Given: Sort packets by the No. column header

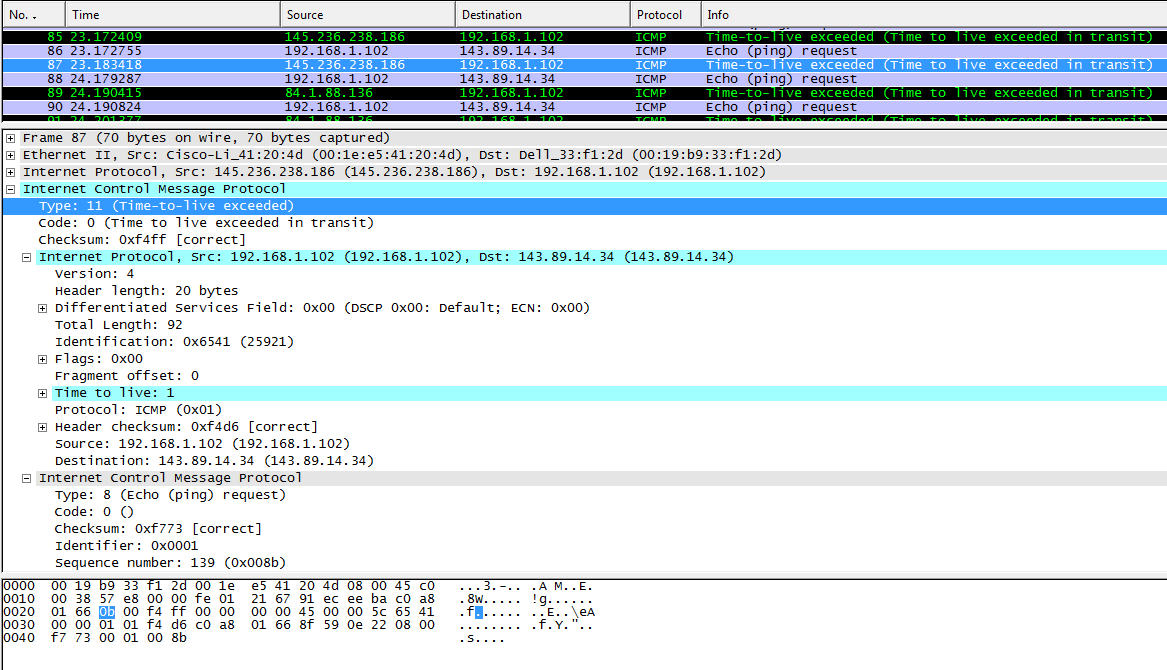Looking at the screenshot, I should 34,15.
